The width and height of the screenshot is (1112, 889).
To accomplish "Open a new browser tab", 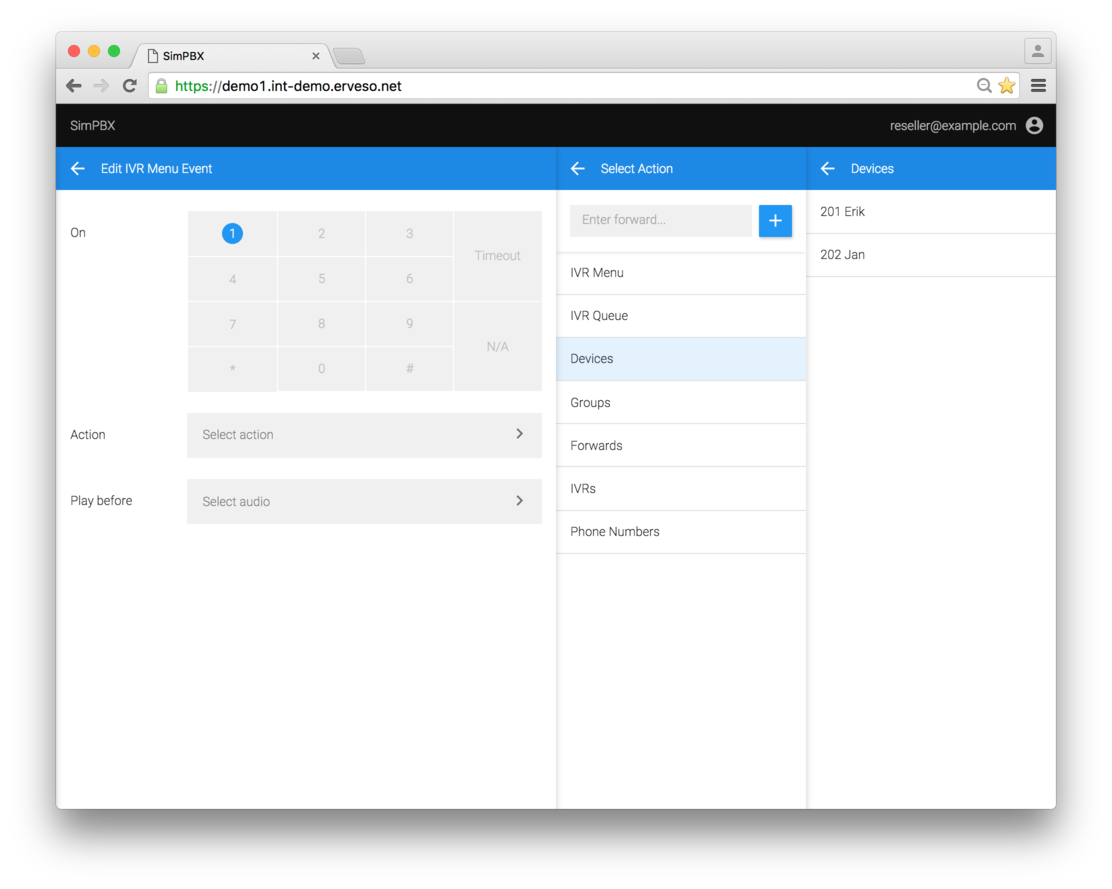I will 348,56.
